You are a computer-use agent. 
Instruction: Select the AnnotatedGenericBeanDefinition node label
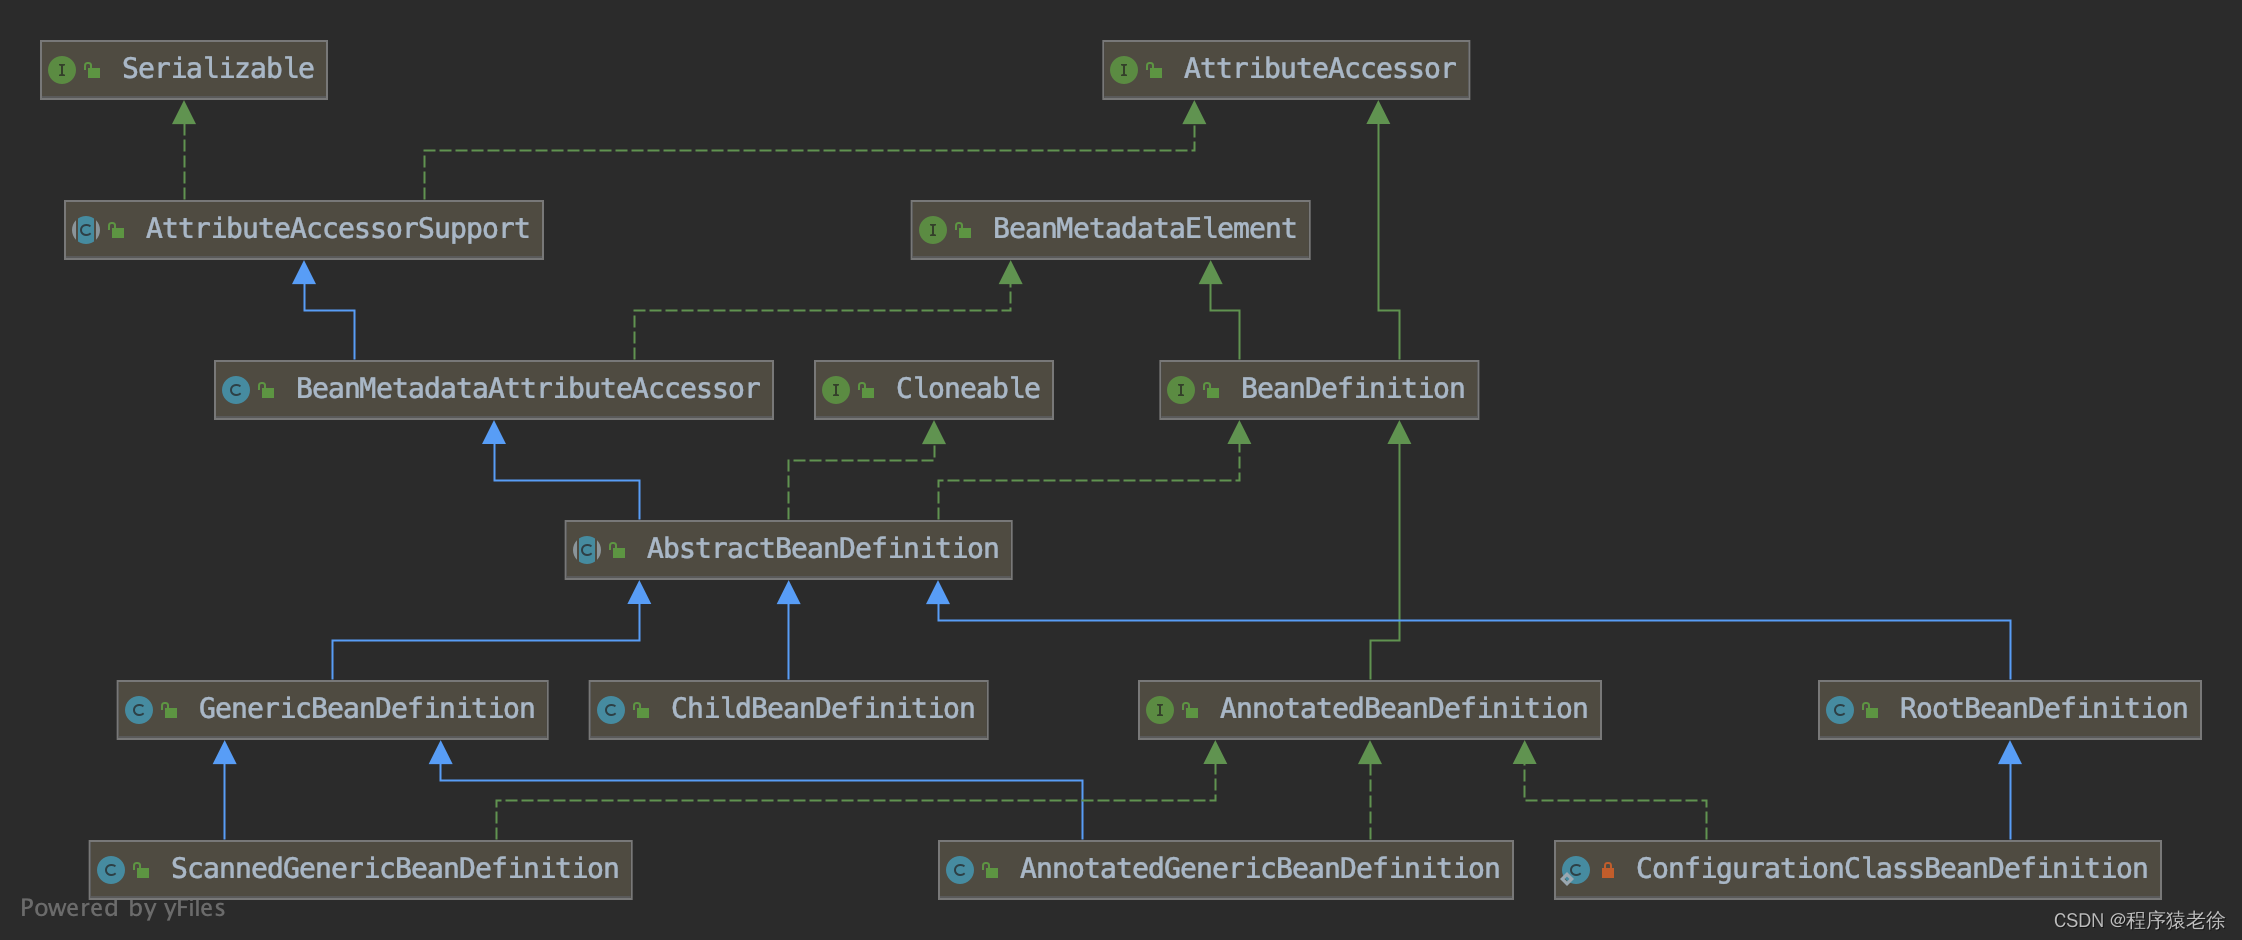[1260, 869]
